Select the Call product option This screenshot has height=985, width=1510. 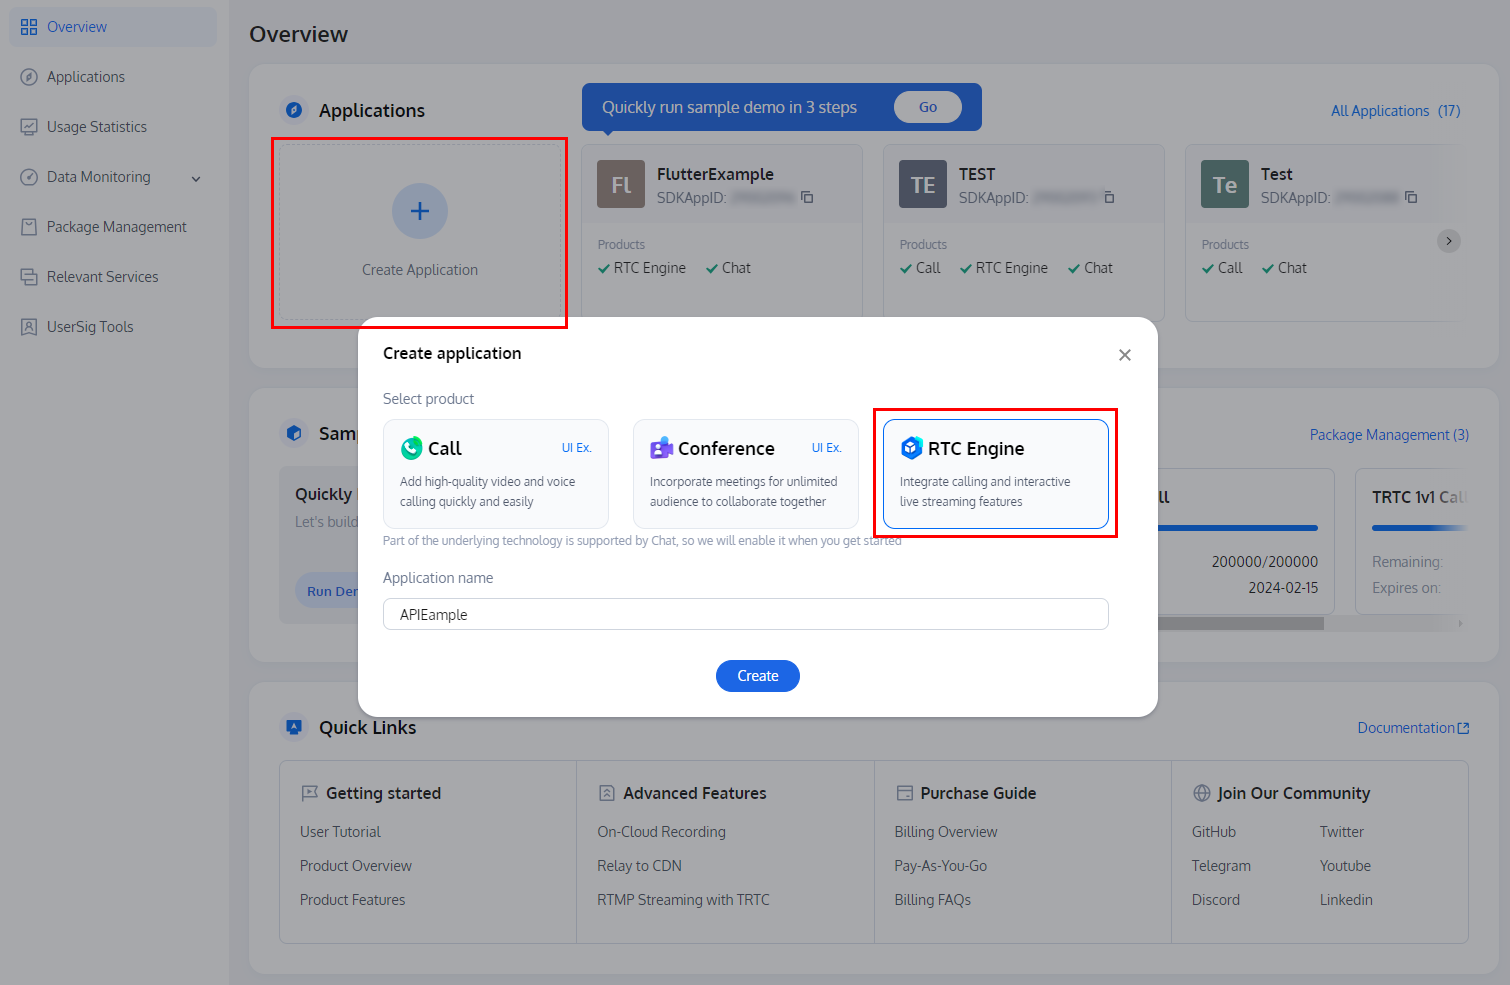pyautogui.click(x=496, y=474)
